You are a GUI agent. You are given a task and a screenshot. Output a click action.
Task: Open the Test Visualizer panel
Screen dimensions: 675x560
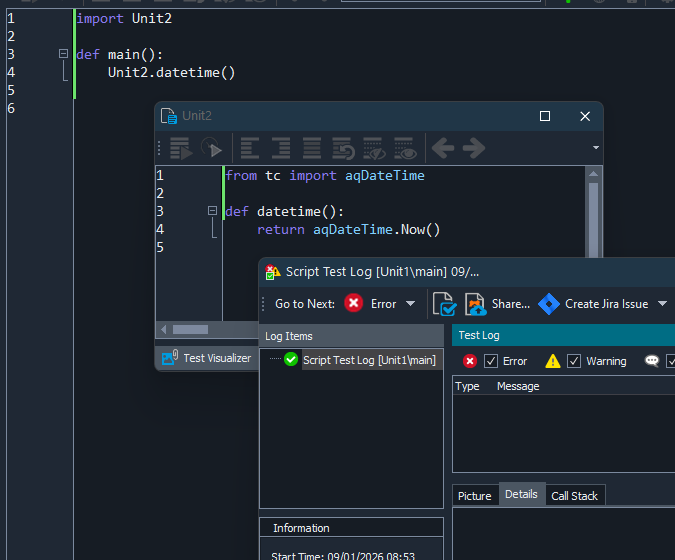207,358
